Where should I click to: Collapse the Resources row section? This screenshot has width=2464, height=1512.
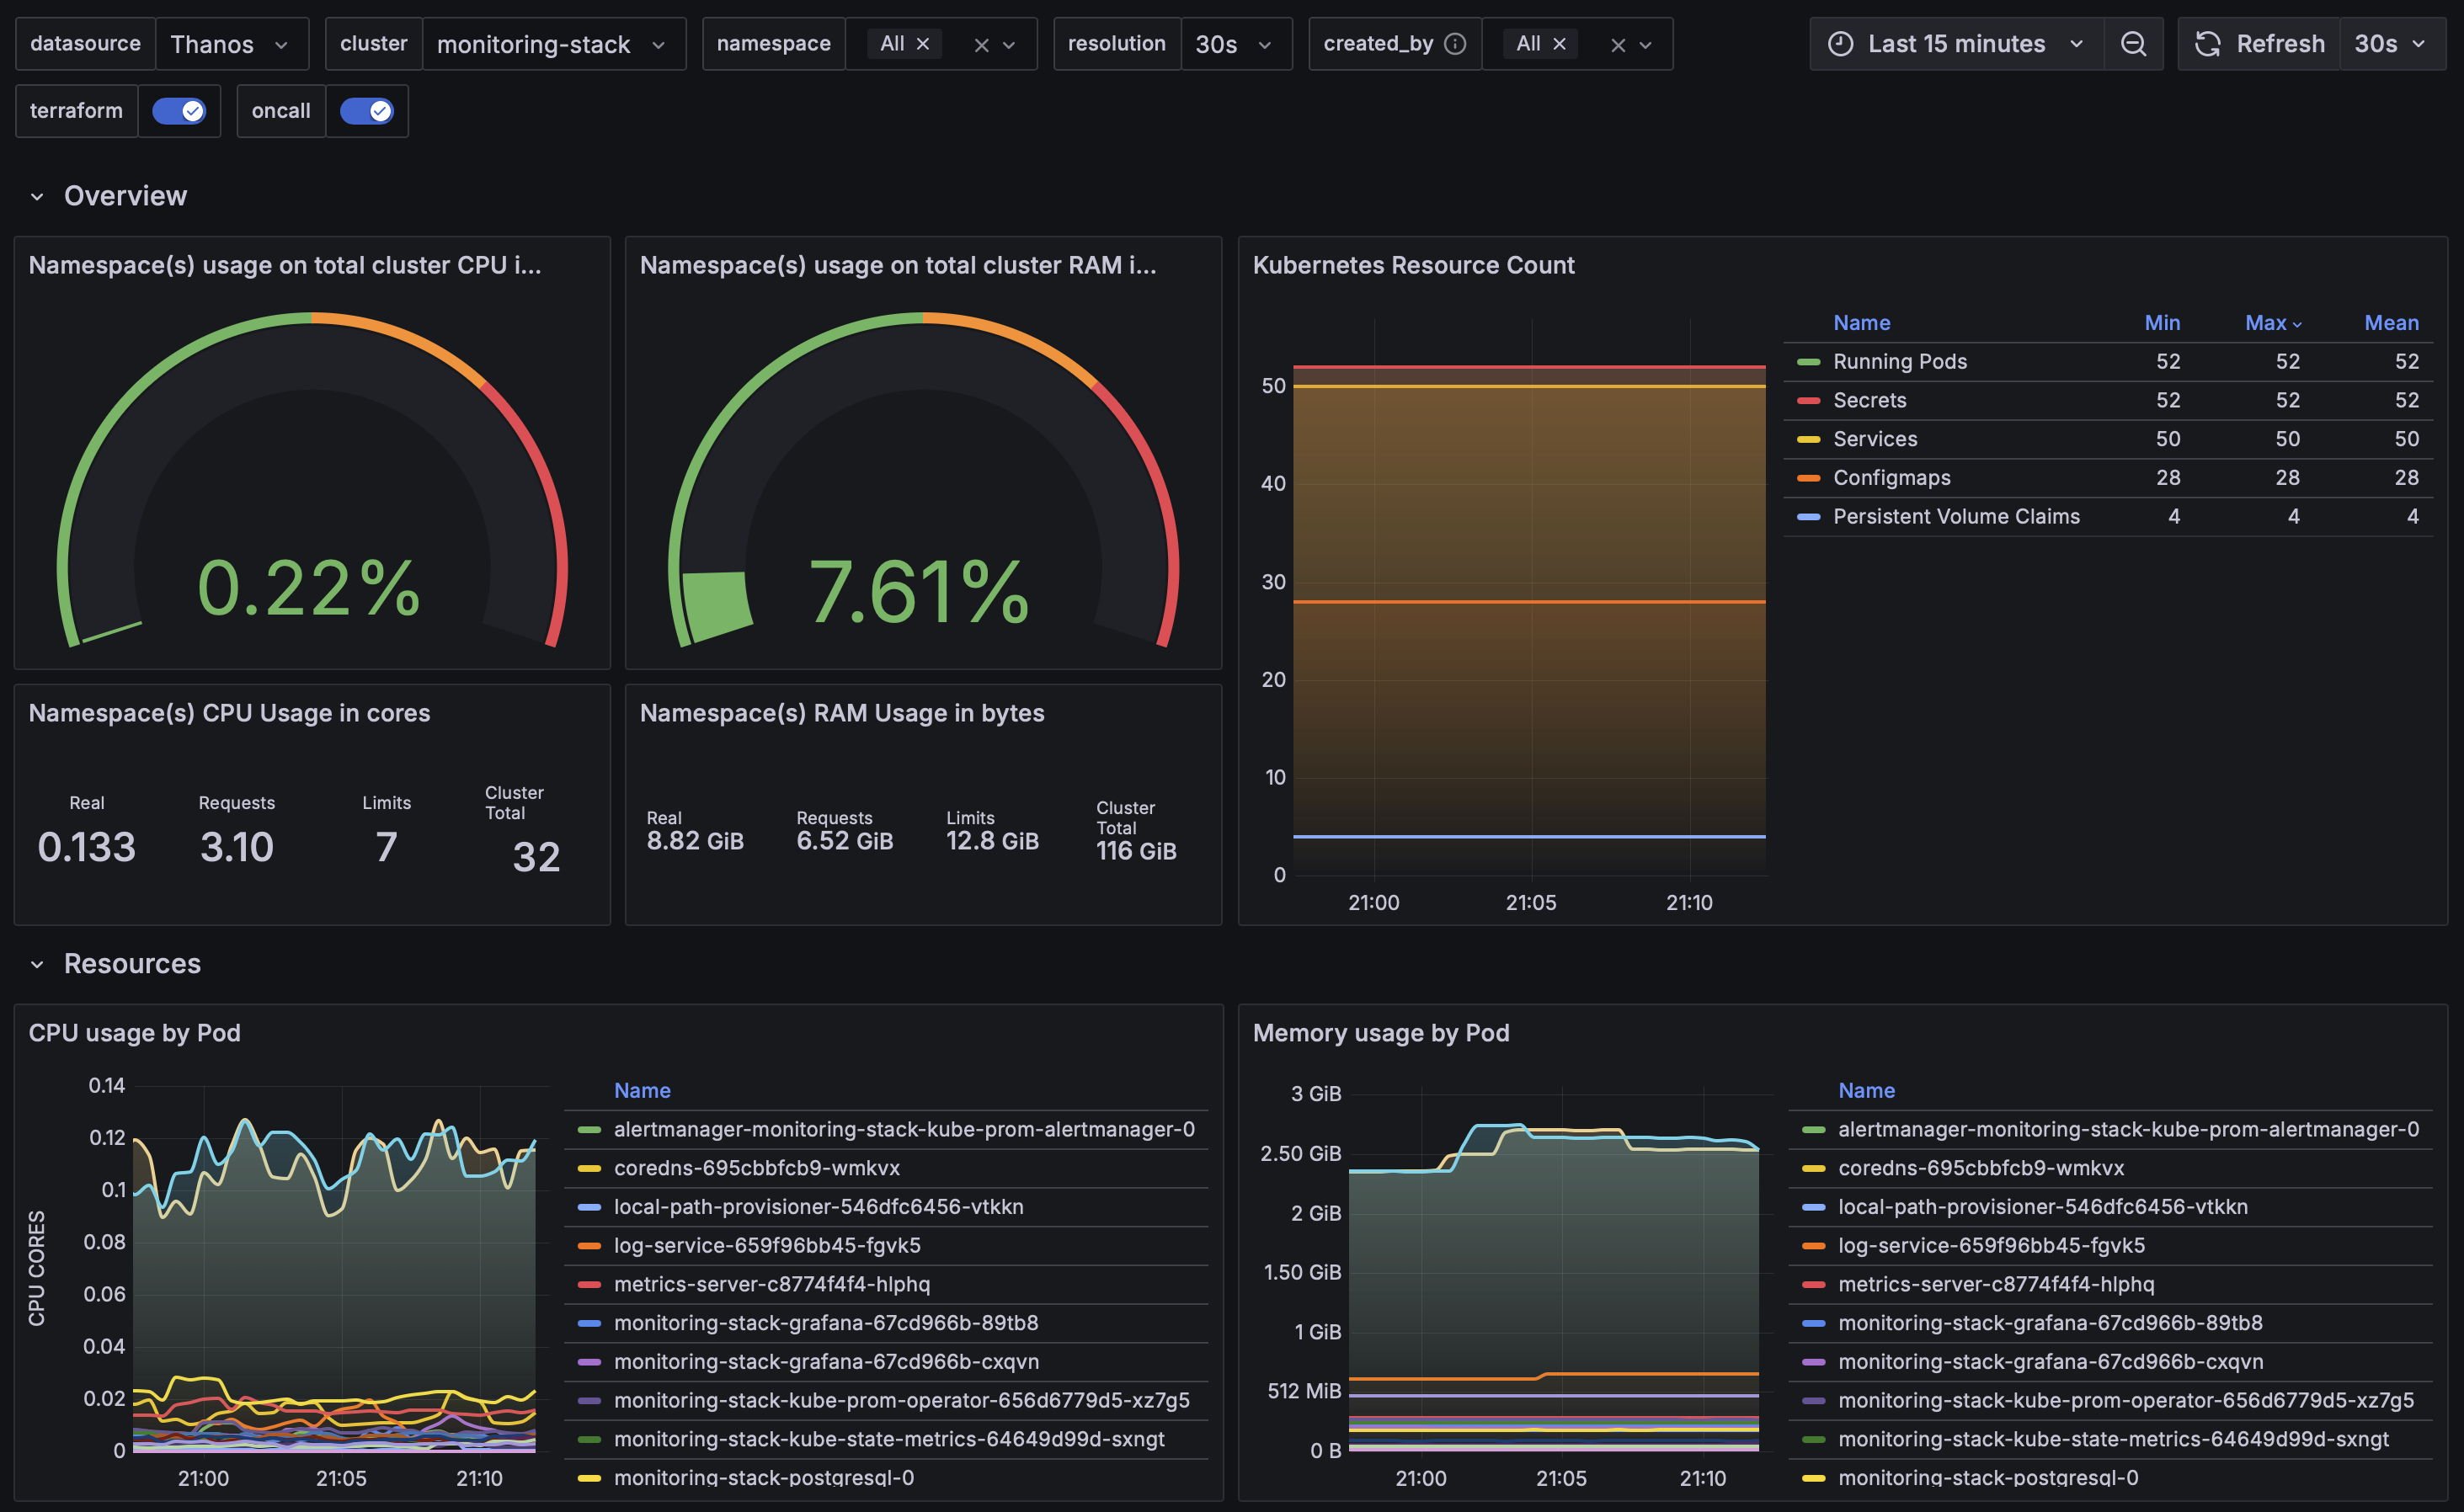(37, 964)
